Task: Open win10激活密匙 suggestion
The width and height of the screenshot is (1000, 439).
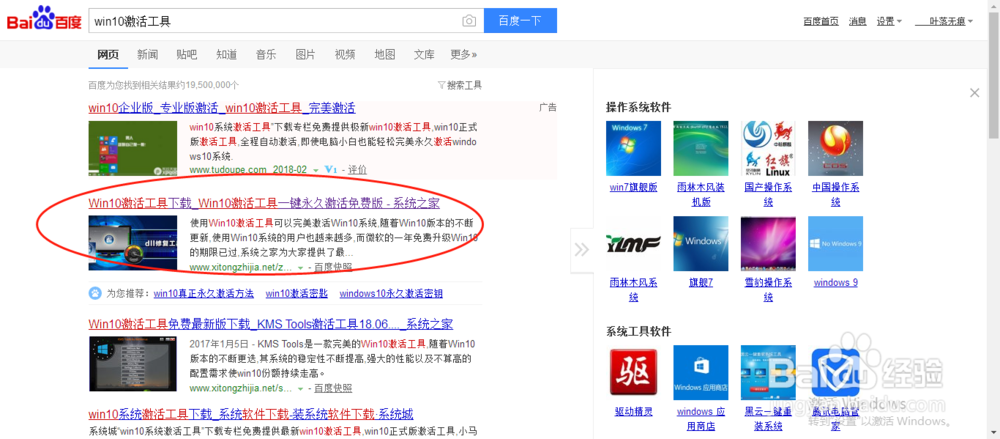Action: (x=297, y=294)
